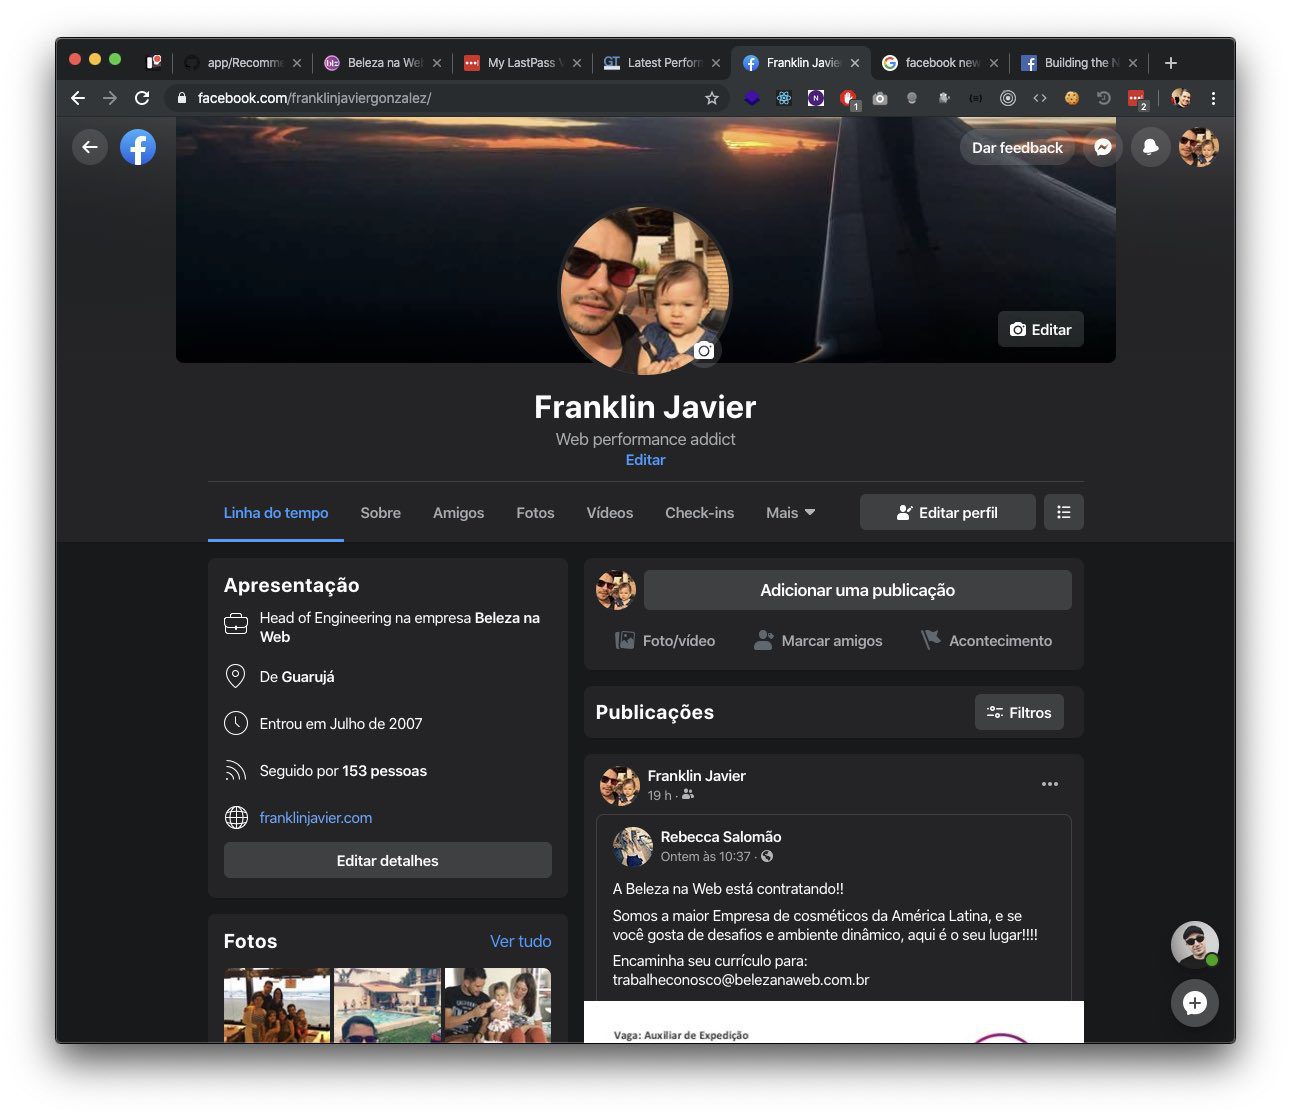The width and height of the screenshot is (1291, 1117).
Task: Switch to Building the New tab
Action: (1079, 62)
